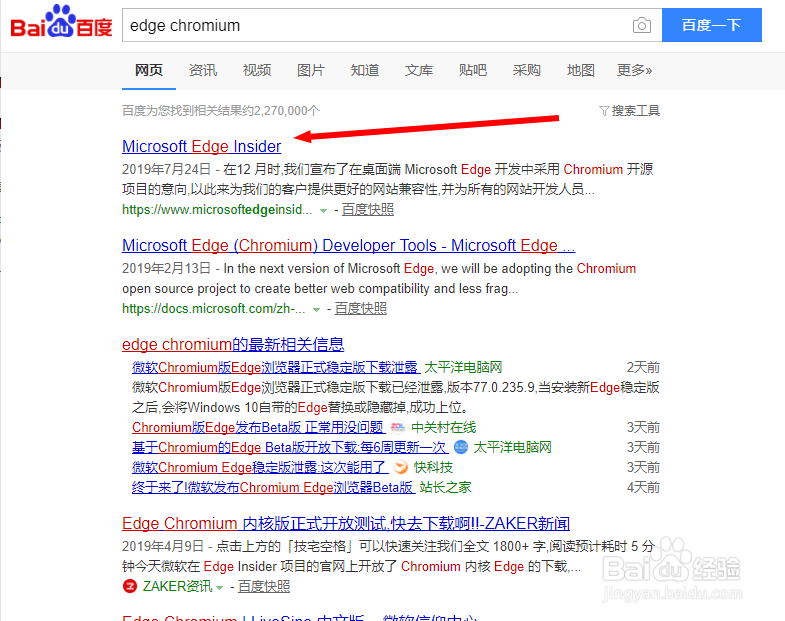The width and height of the screenshot is (785, 621).
Task: Go to the 采购 tab
Action: (x=527, y=71)
